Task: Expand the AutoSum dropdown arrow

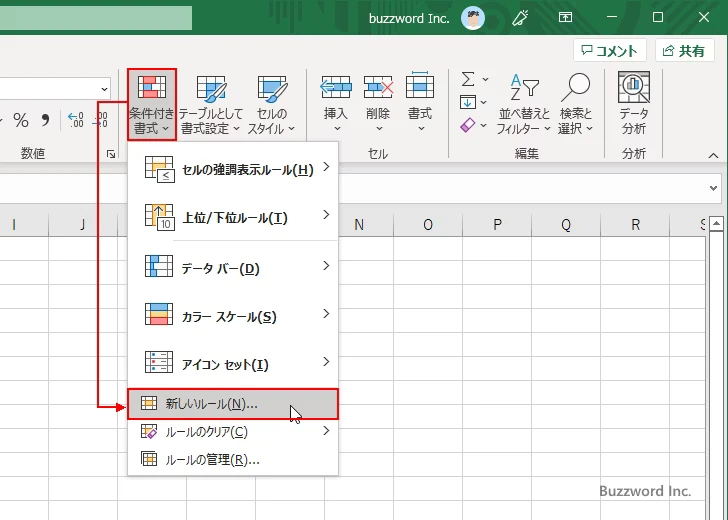Action: click(485, 79)
